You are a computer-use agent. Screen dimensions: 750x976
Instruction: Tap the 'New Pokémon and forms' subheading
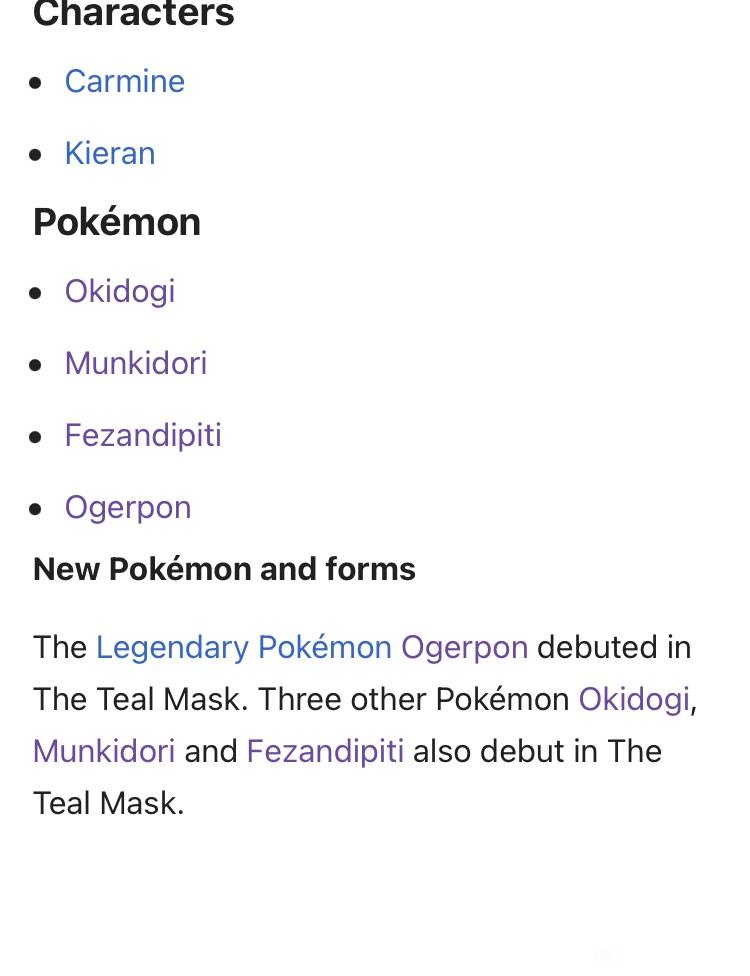(224, 569)
